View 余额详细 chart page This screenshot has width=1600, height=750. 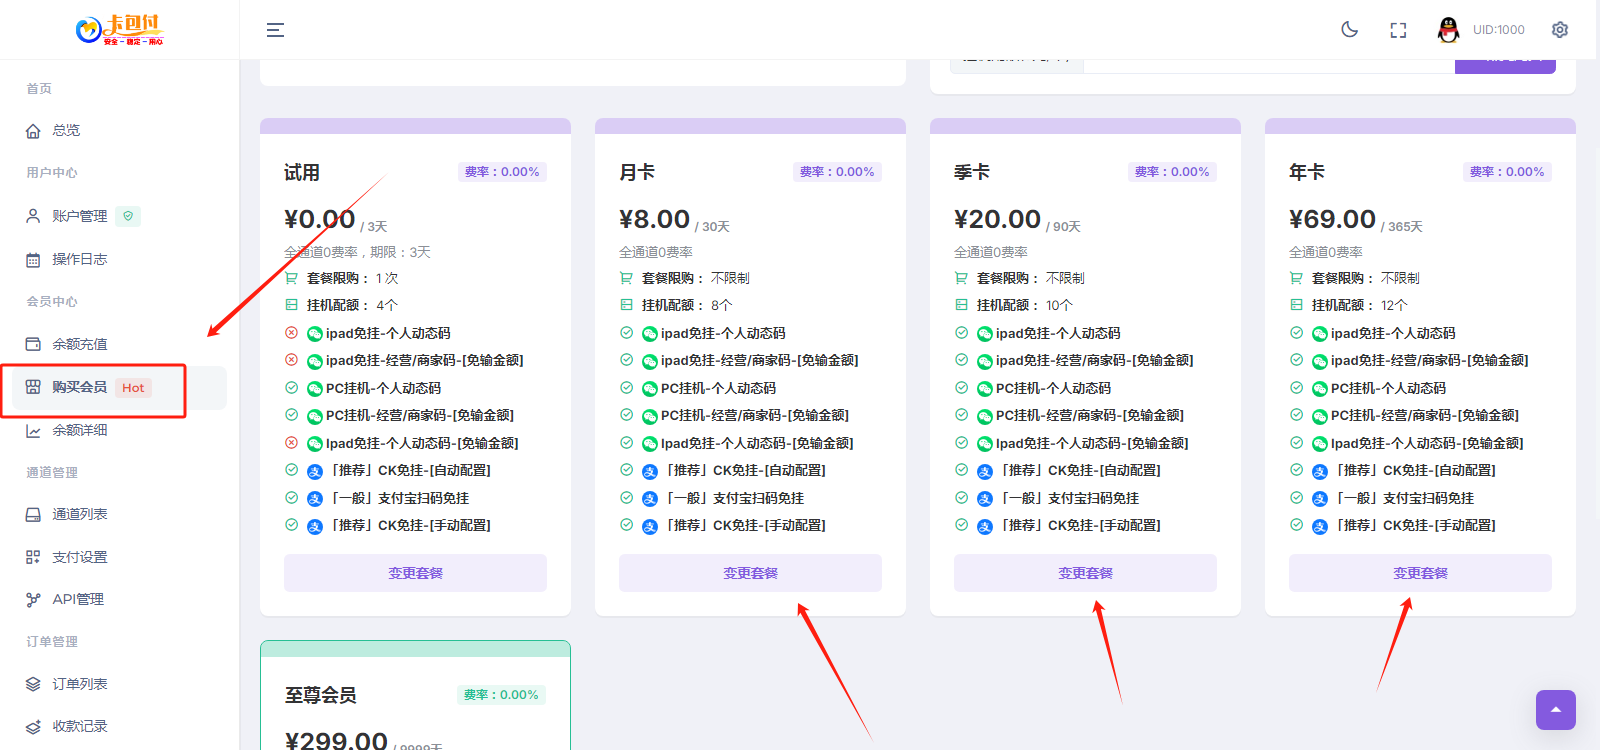tap(79, 430)
